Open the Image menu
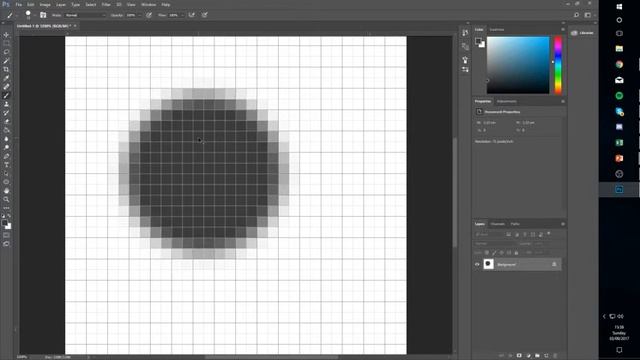 point(45,4)
